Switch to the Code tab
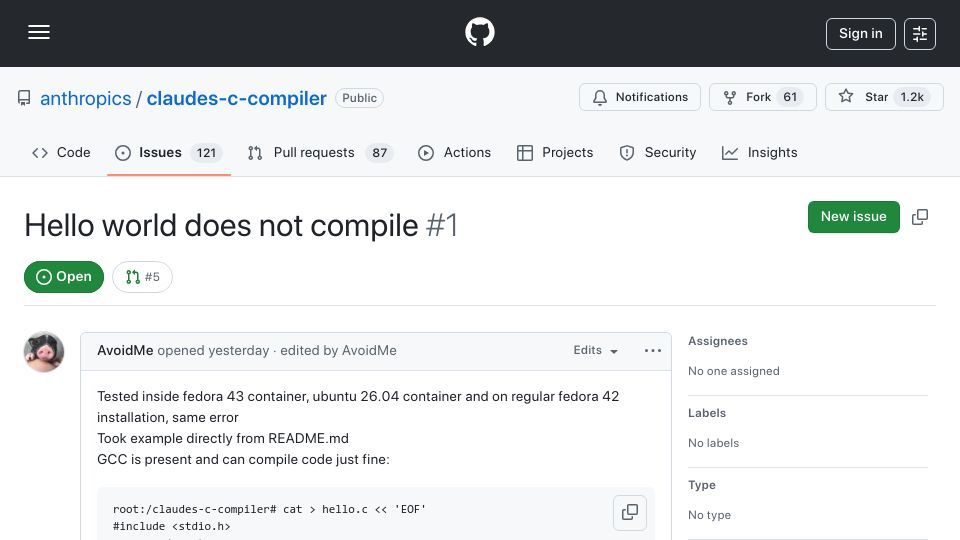The image size is (960, 540). (x=61, y=152)
